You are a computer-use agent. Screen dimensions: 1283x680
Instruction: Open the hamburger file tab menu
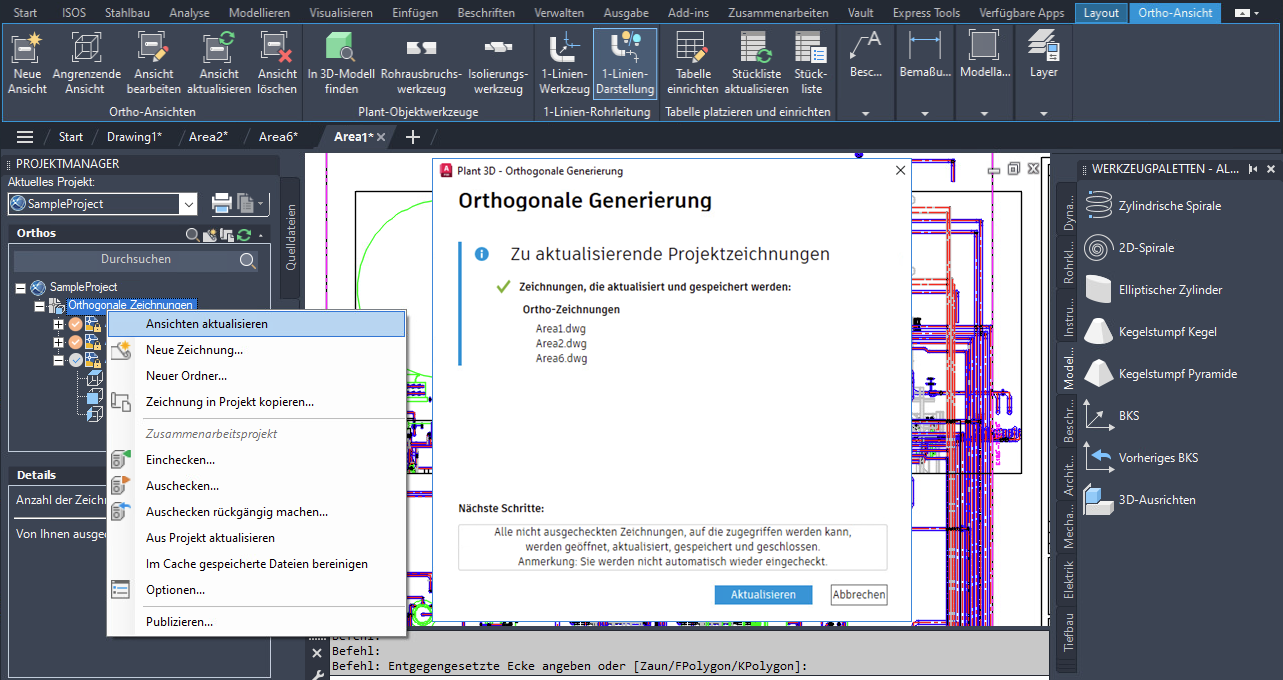(25, 137)
